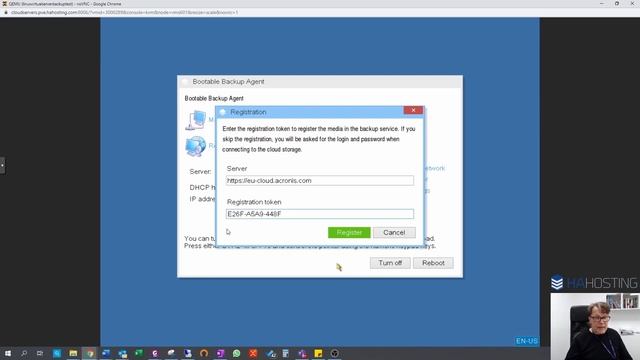This screenshot has height=360, width=640.
Task: Open the yellow Sticky Notes taskbar icon
Action: (x=318, y=353)
